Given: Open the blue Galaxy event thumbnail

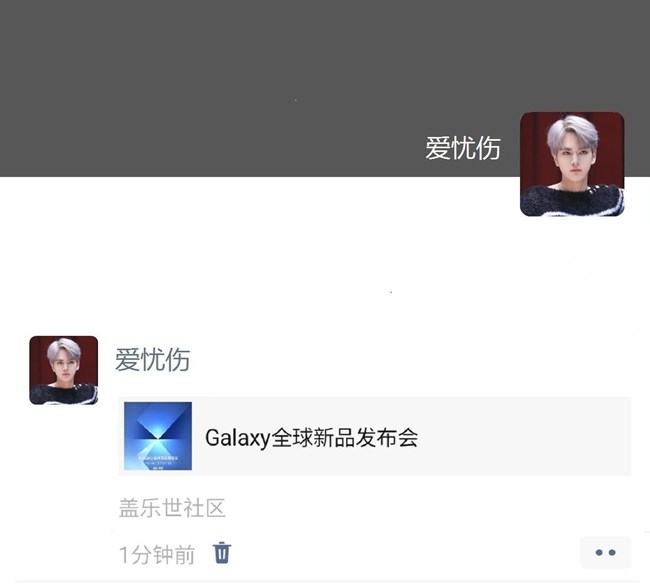Looking at the screenshot, I should click(x=158, y=436).
